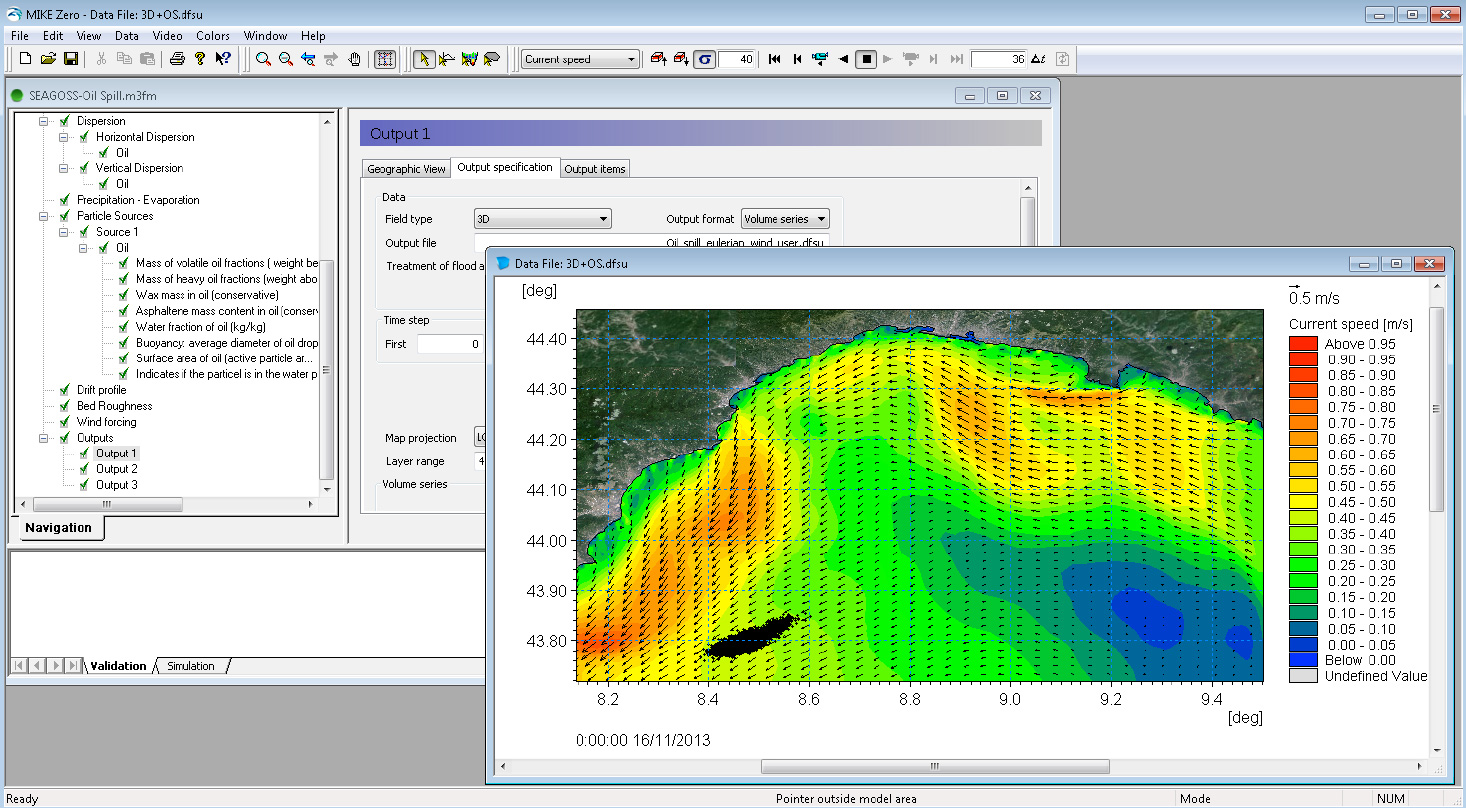Open the Current speed item dropdown
Viewport: 1466px width, 808px height.
(x=580, y=59)
